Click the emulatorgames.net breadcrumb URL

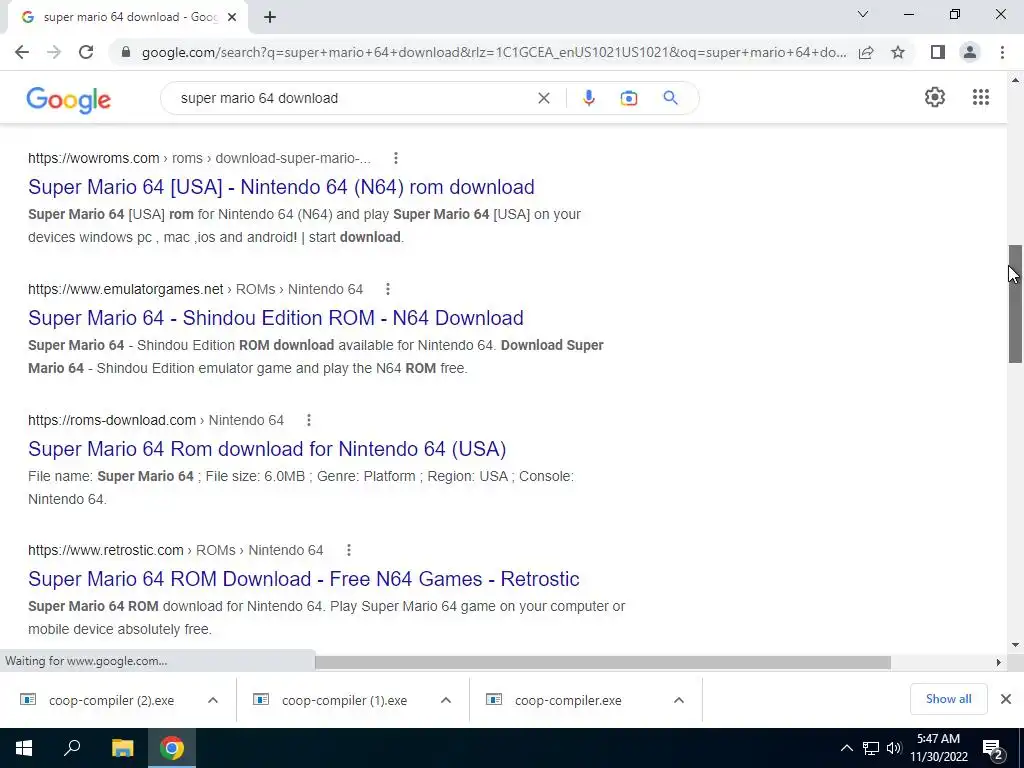(x=195, y=289)
